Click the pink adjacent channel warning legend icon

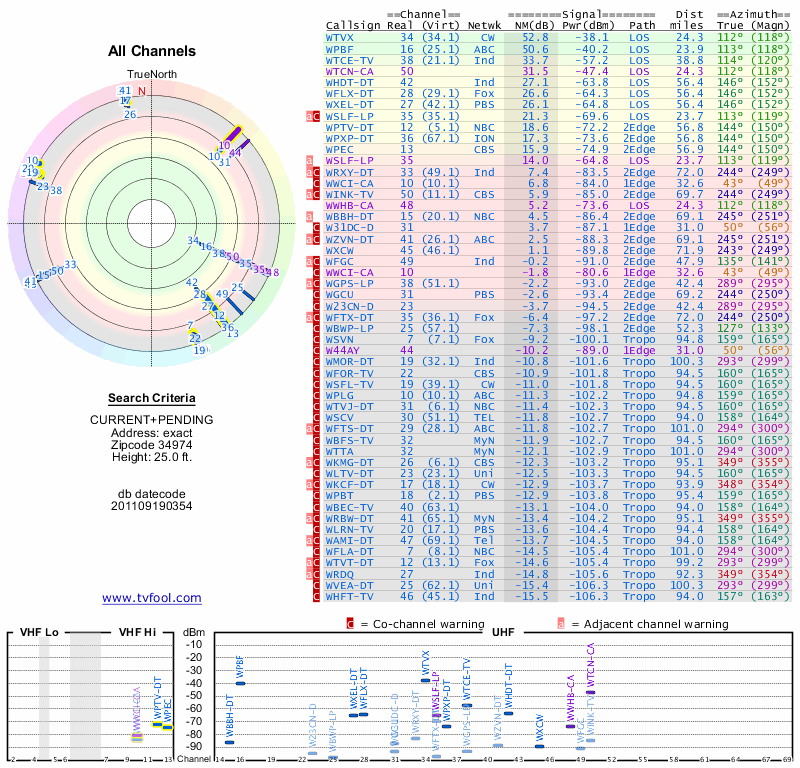561,624
